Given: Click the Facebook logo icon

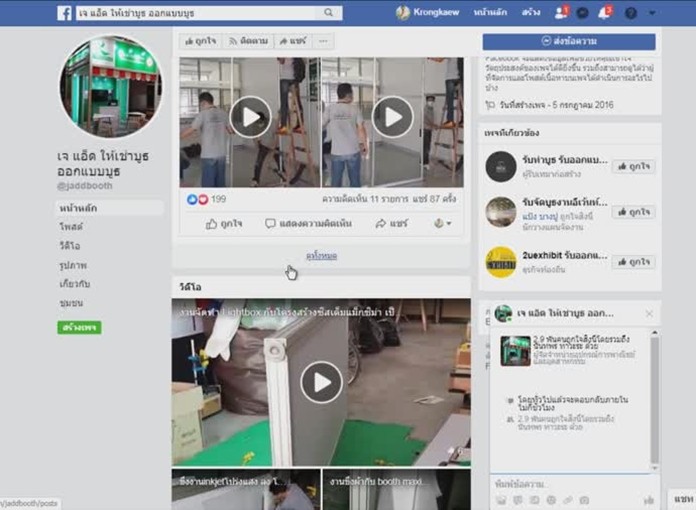Looking at the screenshot, I should click(64, 13).
